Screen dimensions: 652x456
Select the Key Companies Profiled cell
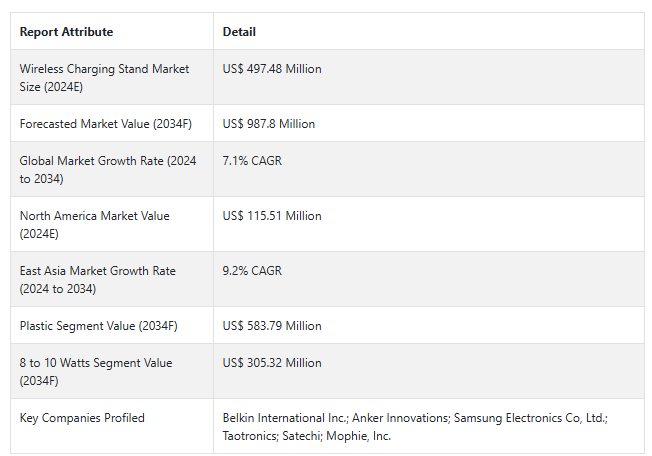[112, 426]
